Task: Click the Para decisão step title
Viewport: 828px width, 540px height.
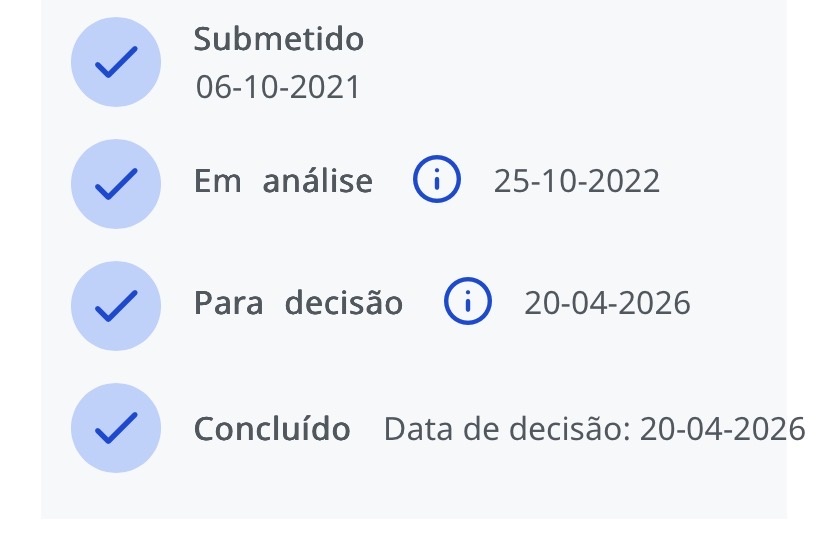Action: click(x=298, y=302)
